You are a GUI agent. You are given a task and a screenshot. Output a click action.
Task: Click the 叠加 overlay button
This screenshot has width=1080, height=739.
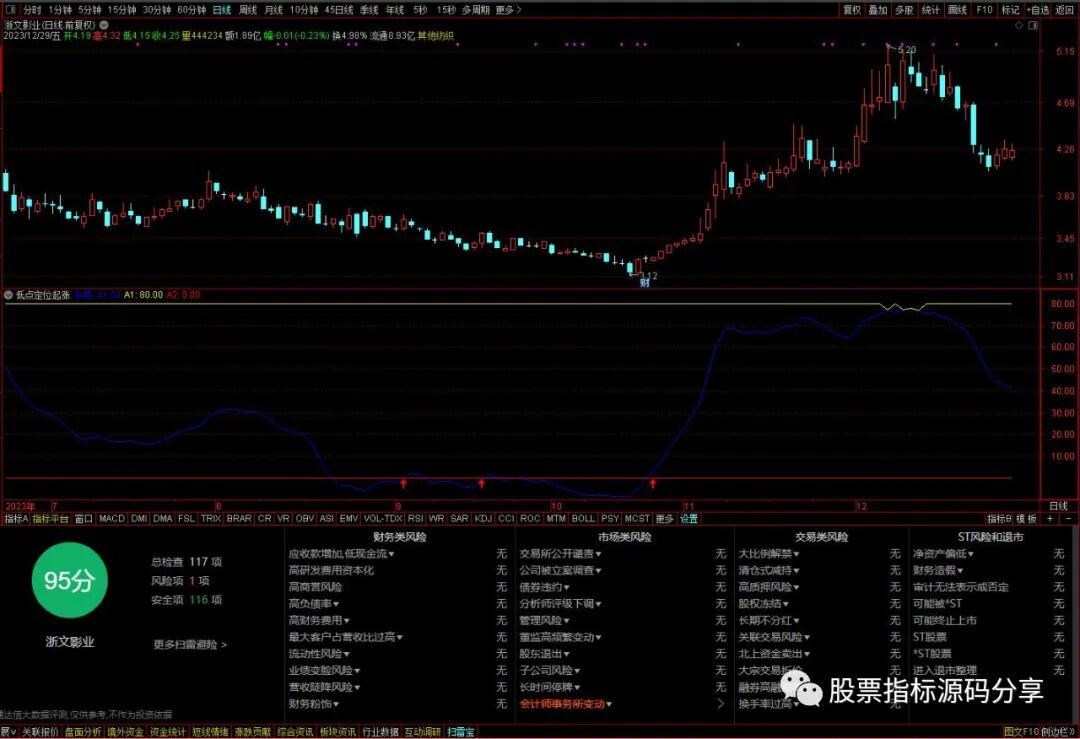[x=878, y=10]
